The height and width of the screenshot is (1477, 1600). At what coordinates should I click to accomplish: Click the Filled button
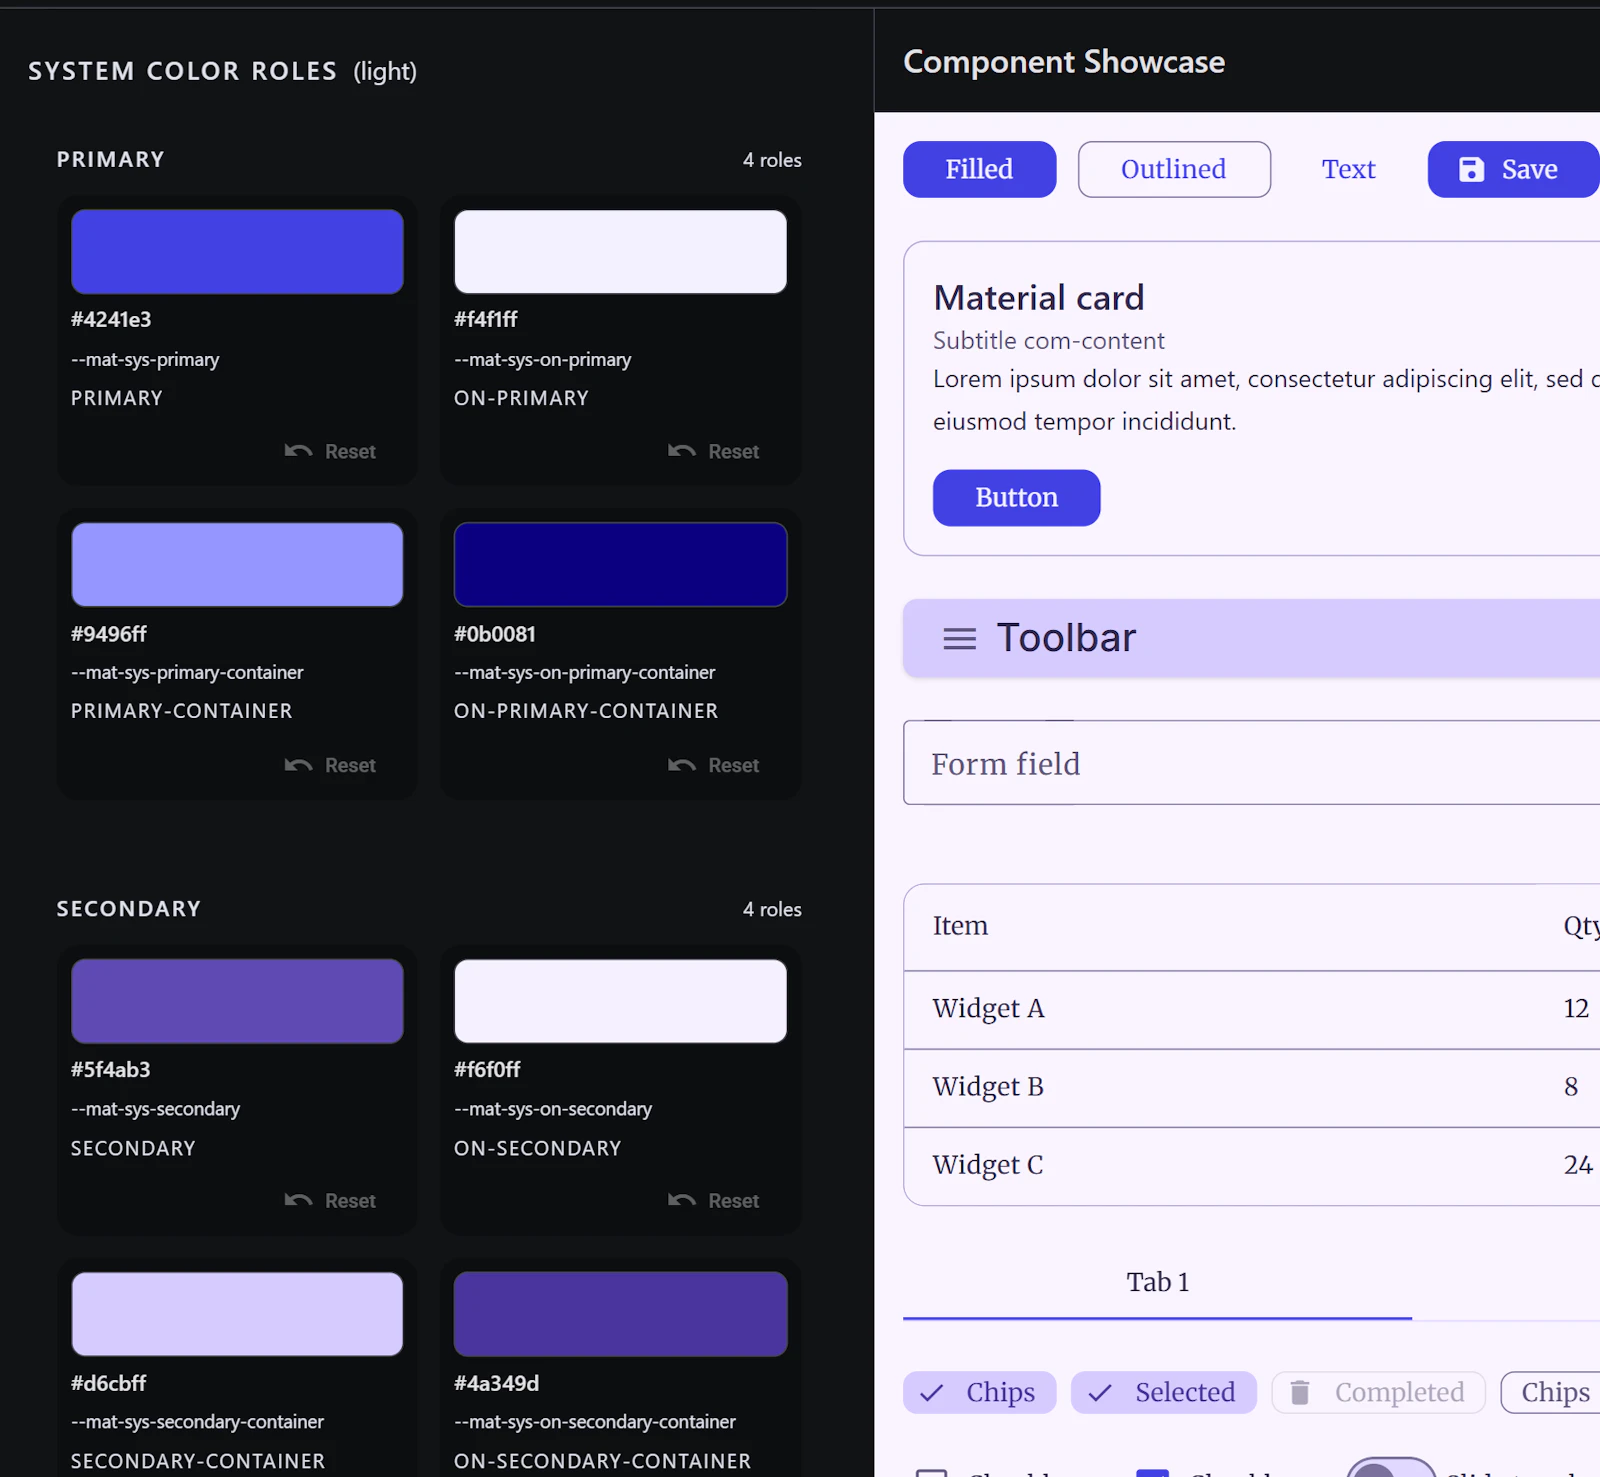click(979, 169)
